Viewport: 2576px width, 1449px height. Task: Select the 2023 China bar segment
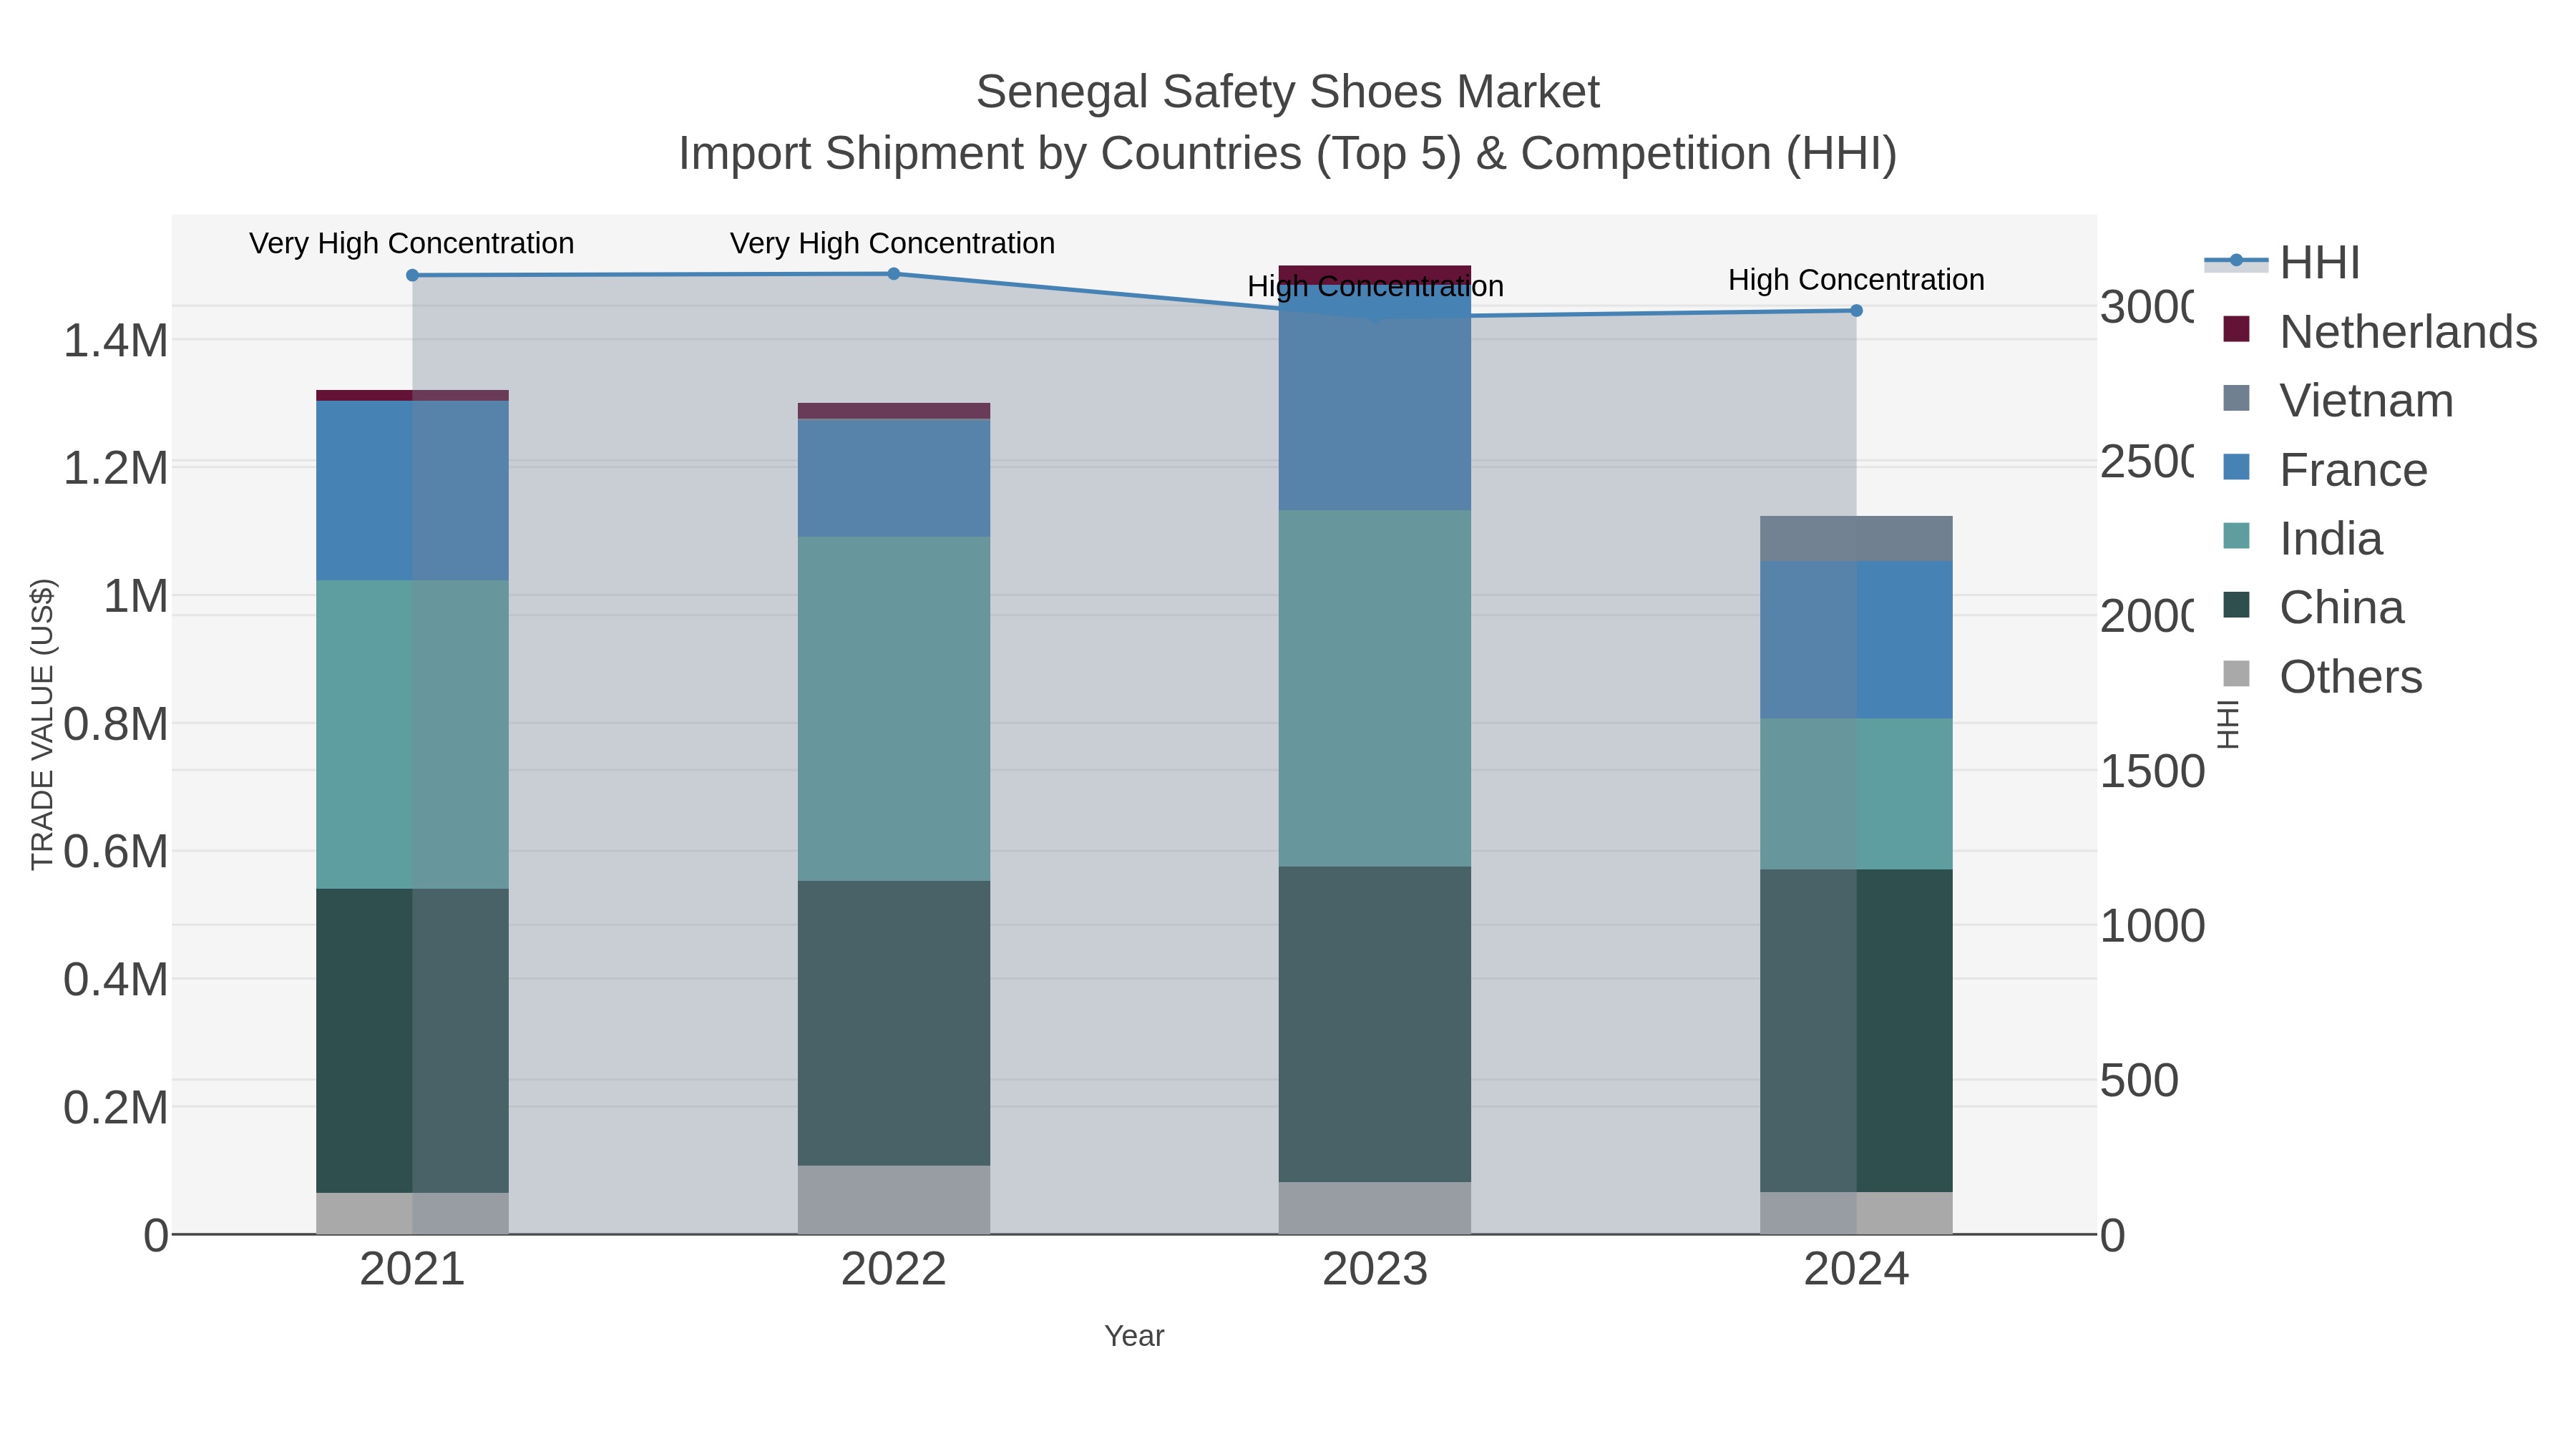1375,1024
